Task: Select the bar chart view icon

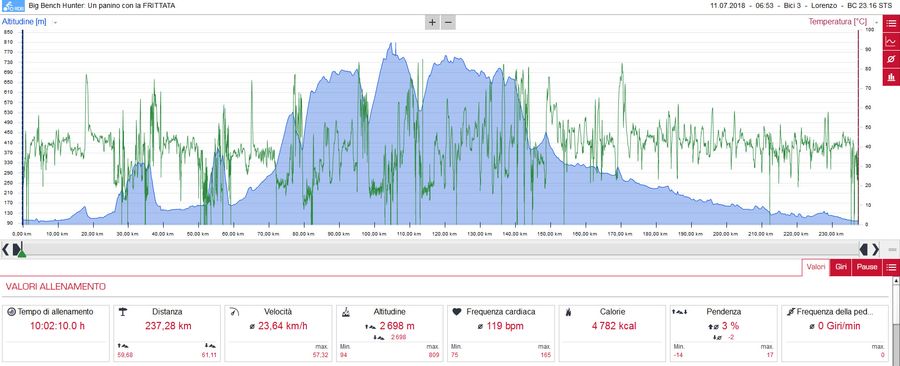Action: click(891, 77)
